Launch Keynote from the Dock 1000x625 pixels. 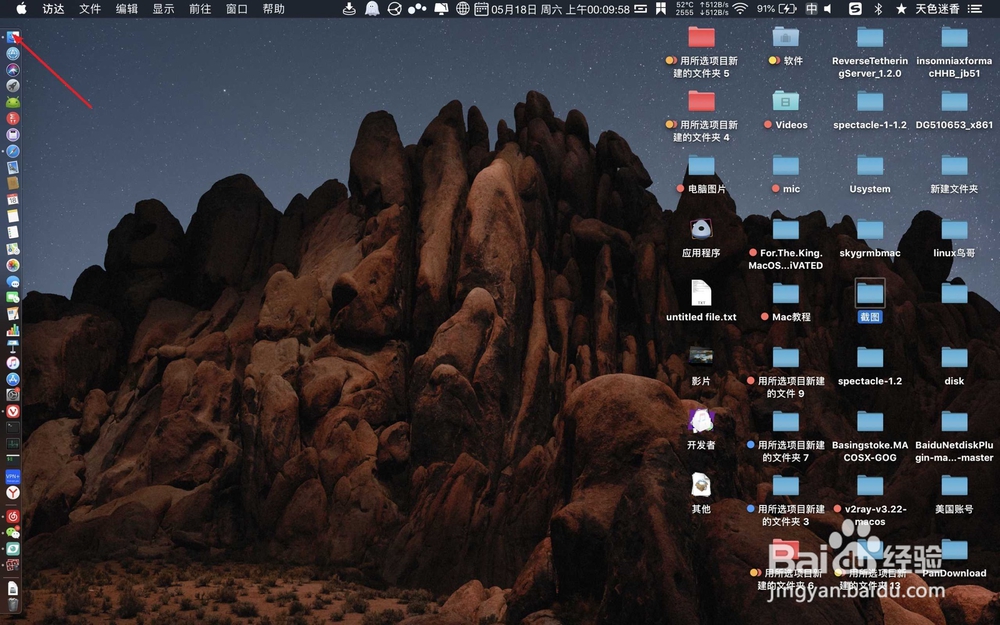(x=13, y=346)
